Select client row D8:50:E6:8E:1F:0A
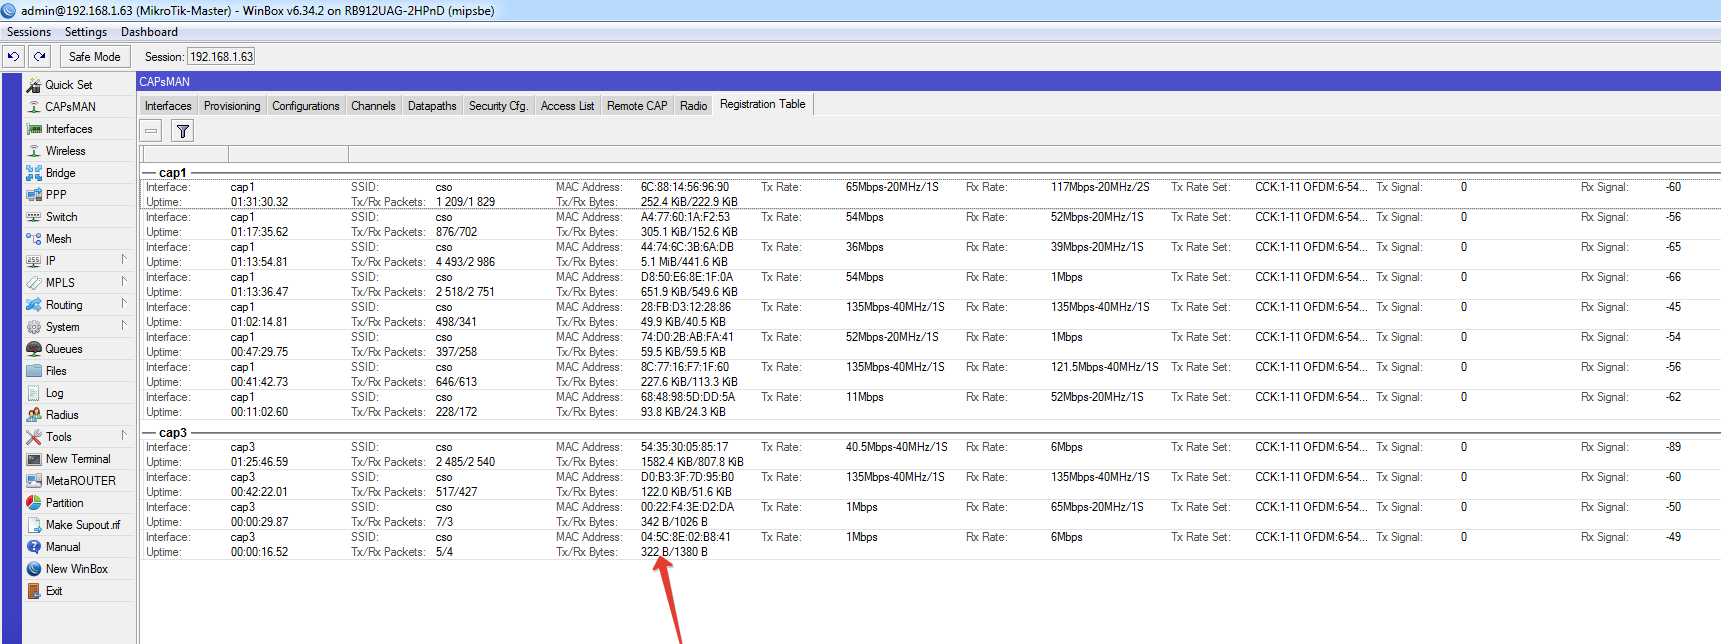Screen dimensions: 1721x644 pyautogui.click(x=930, y=284)
